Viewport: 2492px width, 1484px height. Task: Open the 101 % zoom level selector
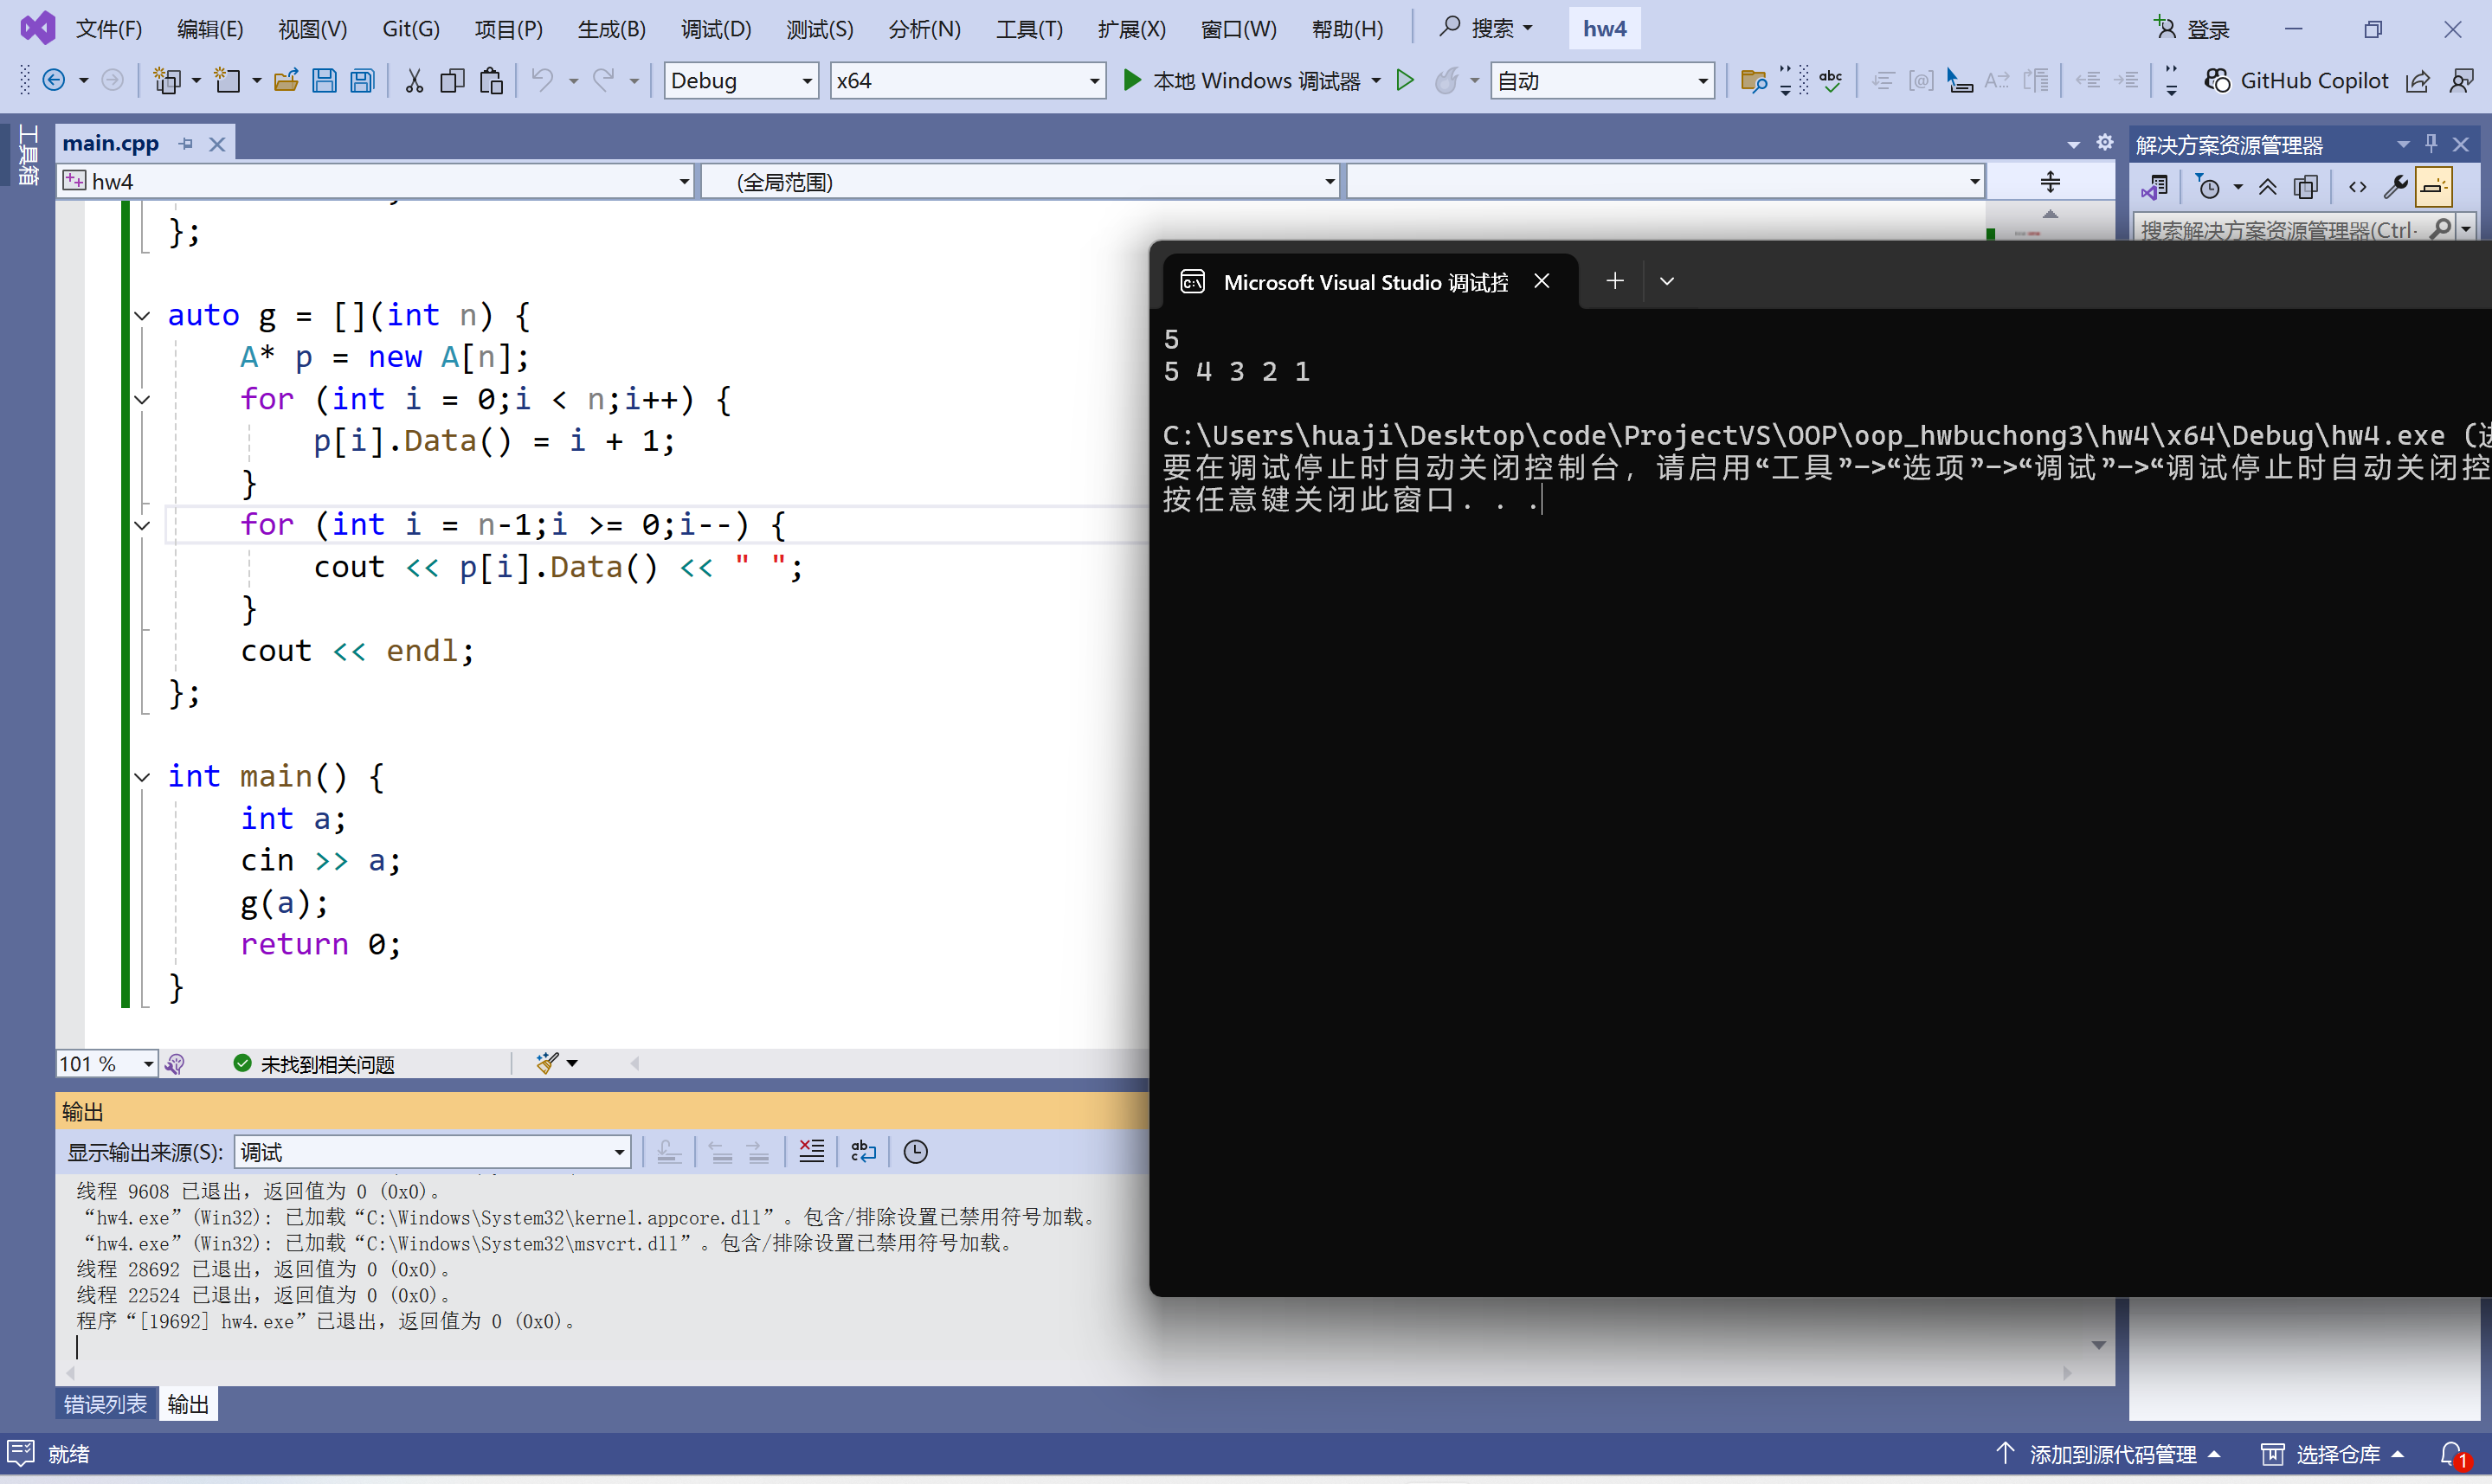[148, 1063]
